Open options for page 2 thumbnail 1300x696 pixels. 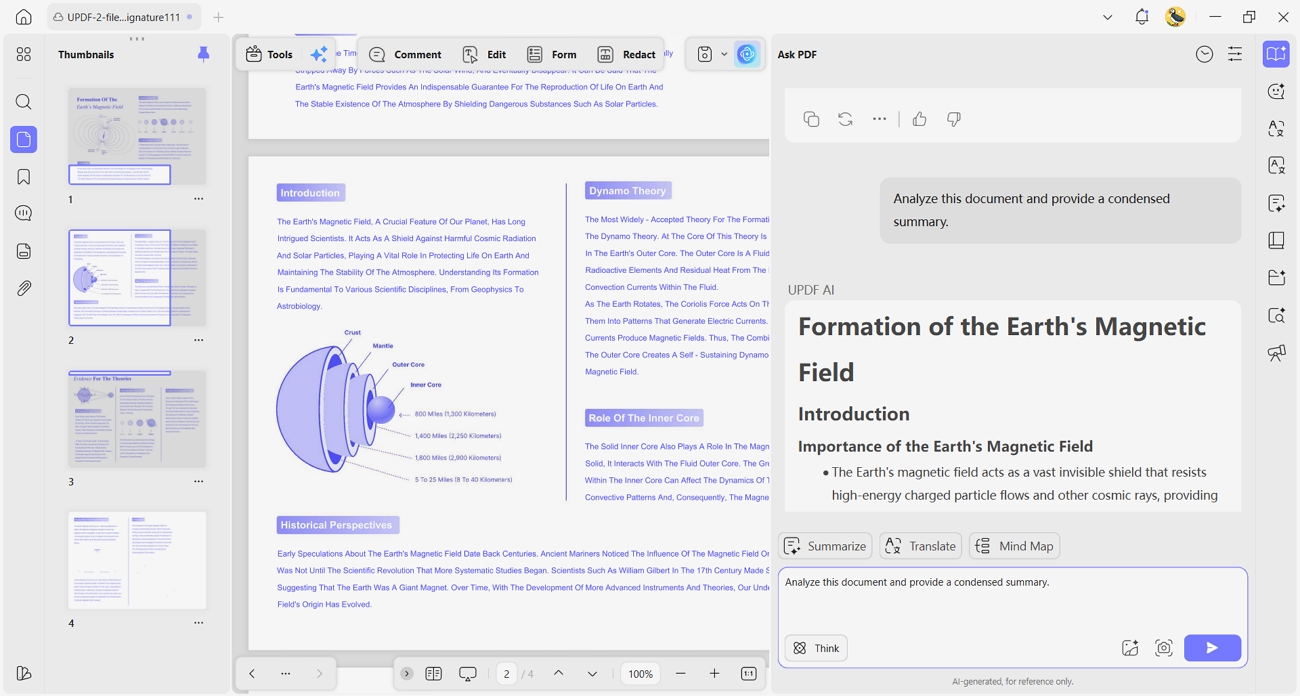(198, 340)
